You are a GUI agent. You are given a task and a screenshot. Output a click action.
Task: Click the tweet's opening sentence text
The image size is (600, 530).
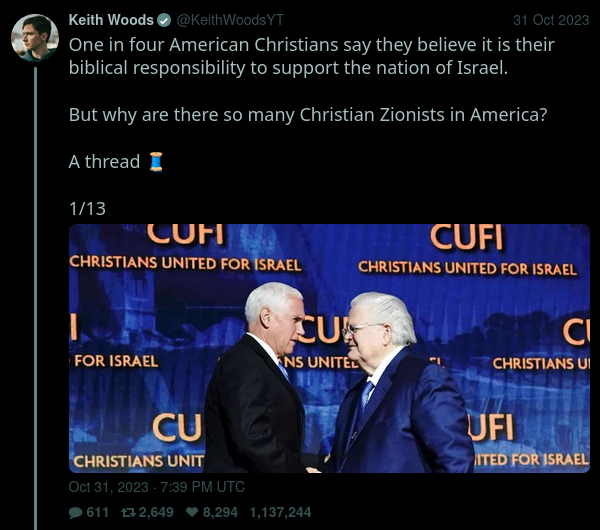click(x=311, y=56)
